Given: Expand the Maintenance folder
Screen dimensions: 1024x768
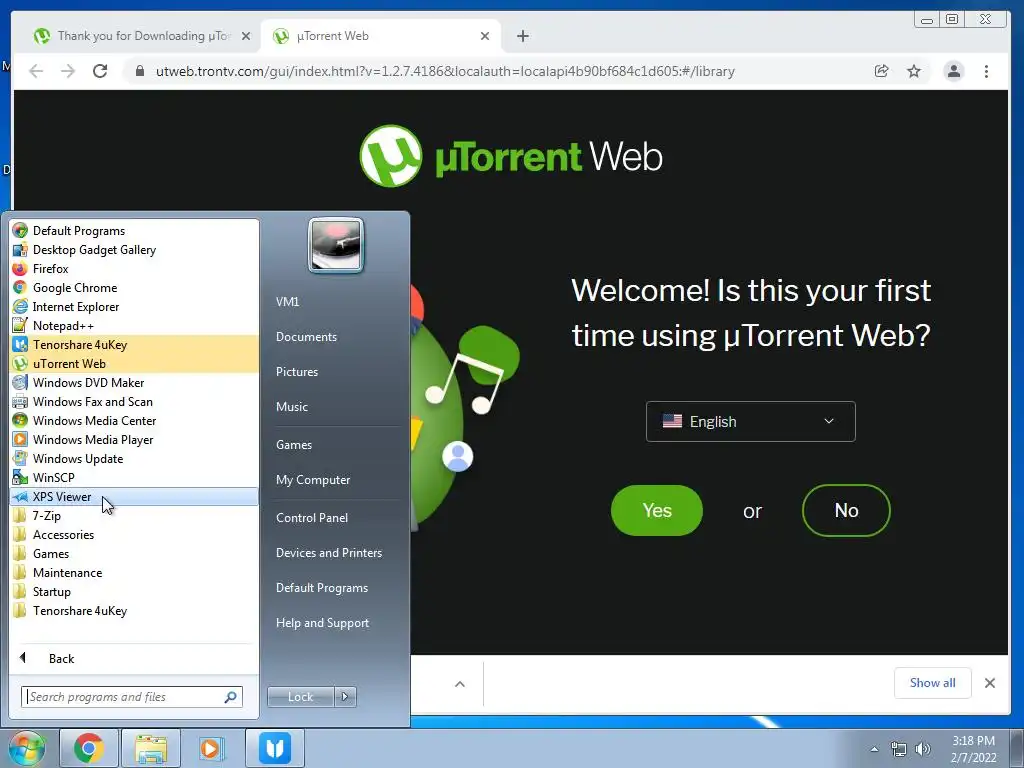Looking at the screenshot, I should (x=134, y=572).
